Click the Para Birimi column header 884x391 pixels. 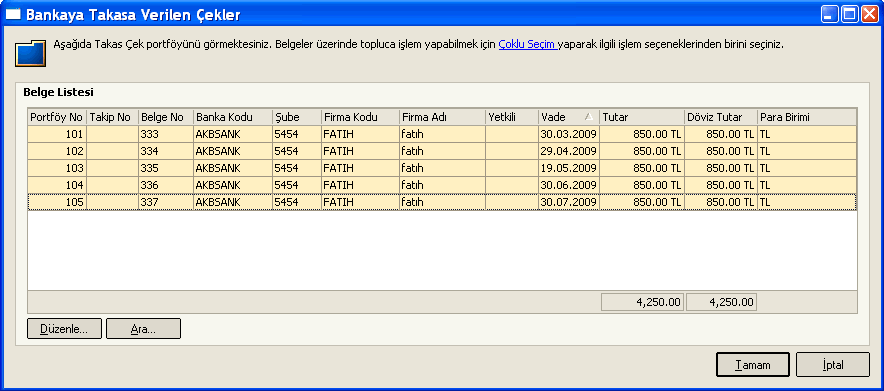[x=807, y=117]
